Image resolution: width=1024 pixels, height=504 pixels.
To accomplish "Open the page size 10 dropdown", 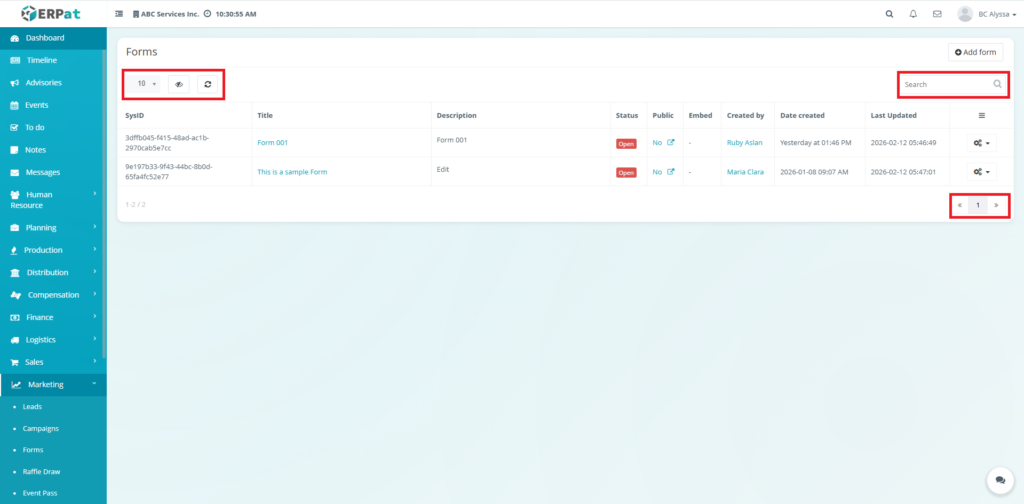I will (x=146, y=84).
